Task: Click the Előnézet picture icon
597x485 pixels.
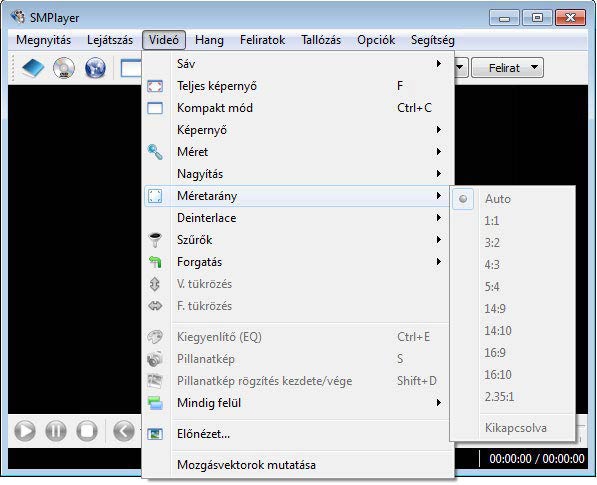Action: click(155, 434)
